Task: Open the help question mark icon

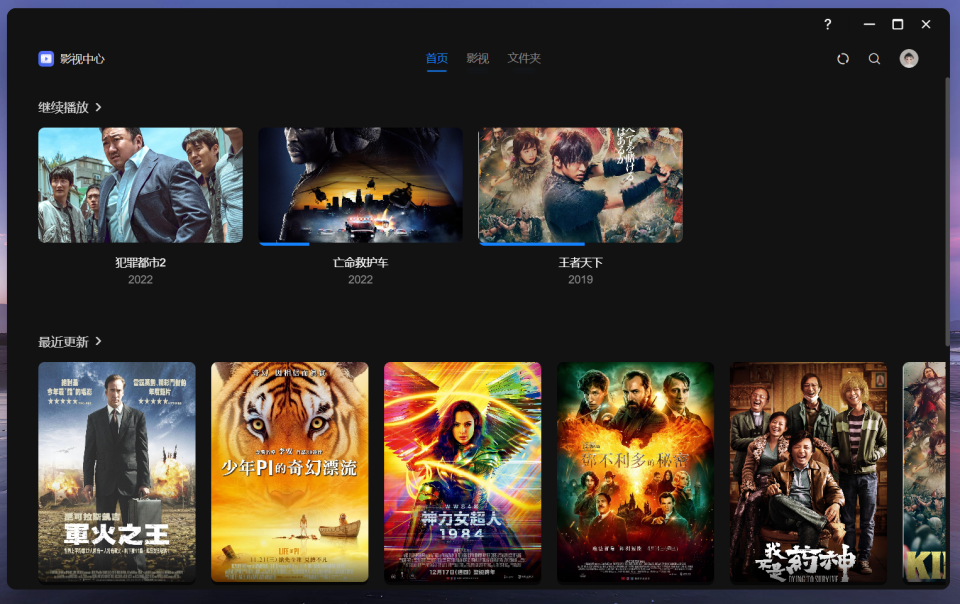Action: pyautogui.click(x=827, y=24)
